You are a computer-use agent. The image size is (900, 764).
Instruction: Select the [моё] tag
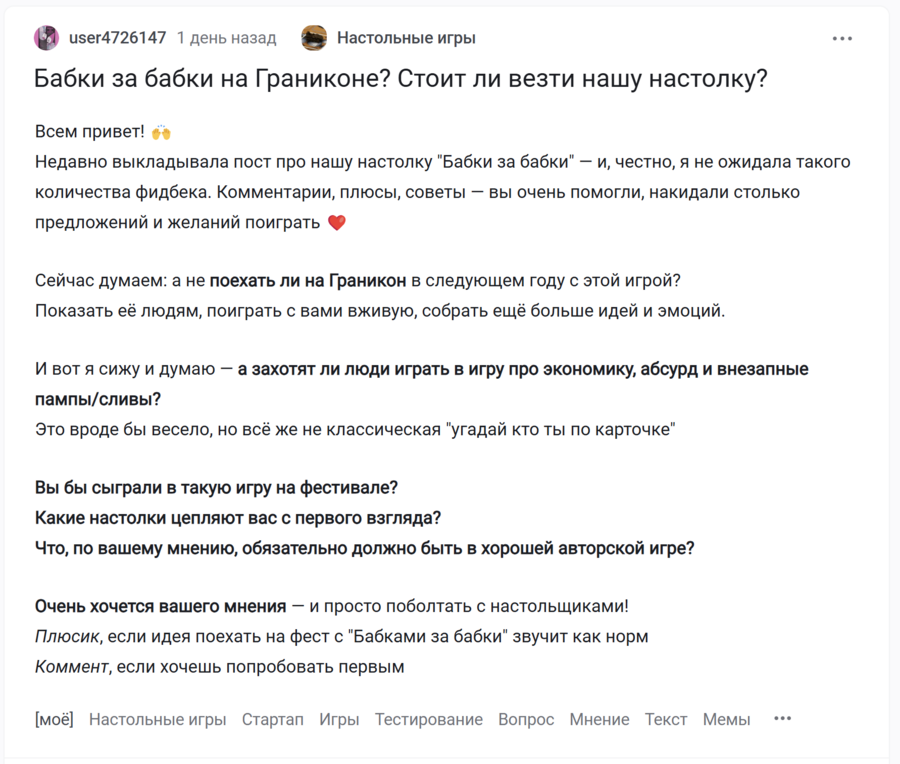click(x=54, y=719)
